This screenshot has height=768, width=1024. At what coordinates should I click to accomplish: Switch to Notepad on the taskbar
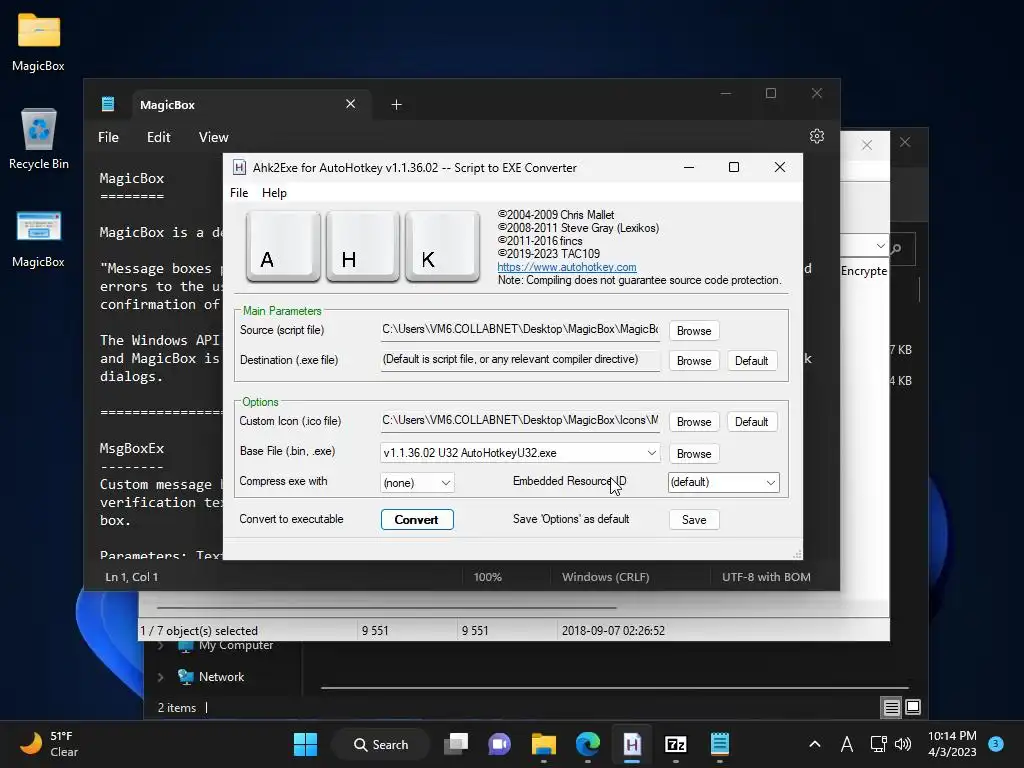point(720,744)
